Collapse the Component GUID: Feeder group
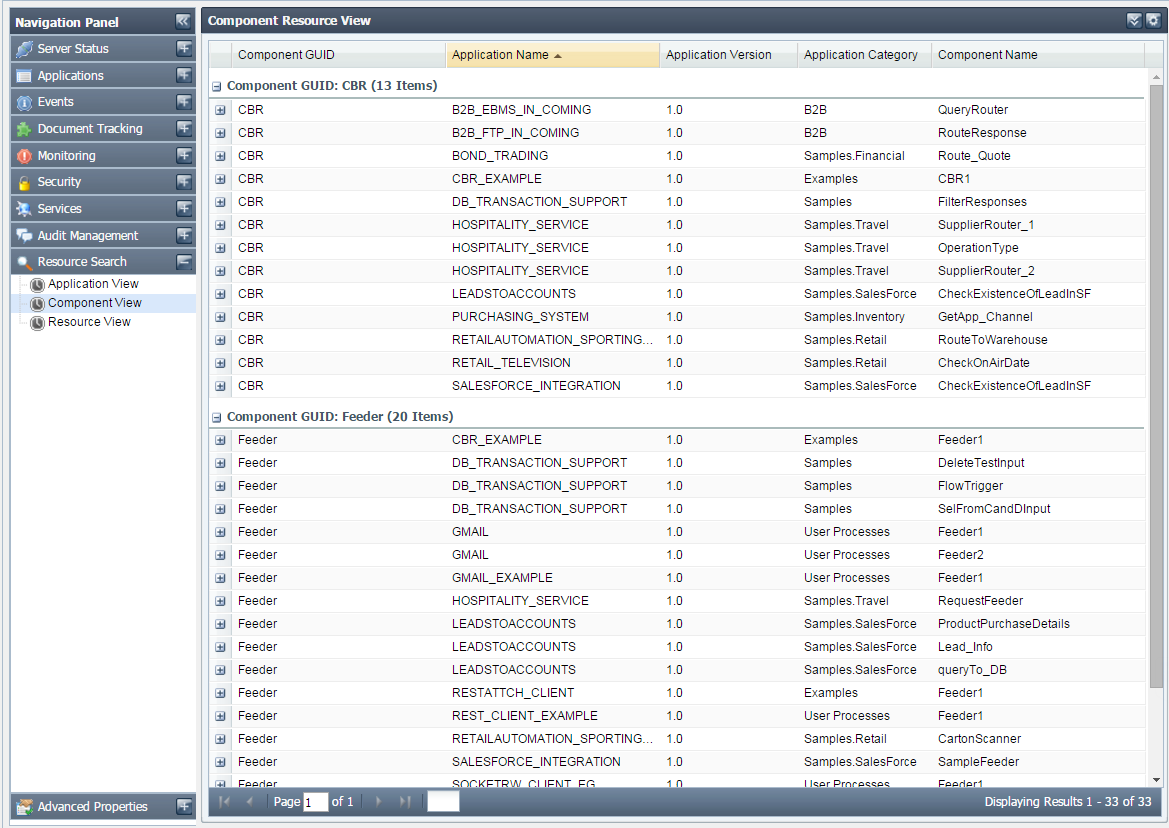The image size is (1169, 828). click(x=217, y=417)
